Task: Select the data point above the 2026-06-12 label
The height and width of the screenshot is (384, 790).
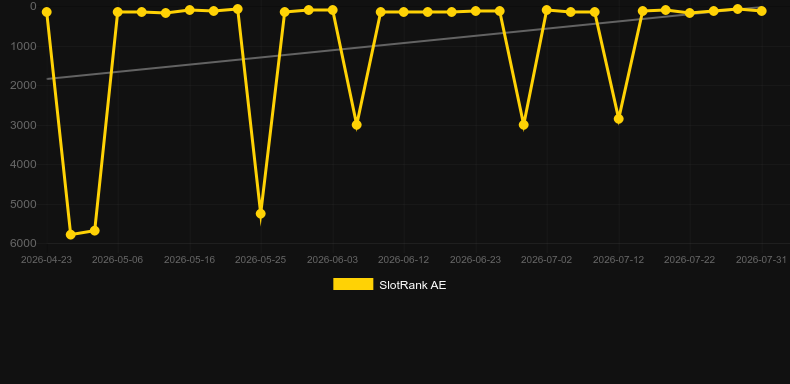Action: pos(404,12)
